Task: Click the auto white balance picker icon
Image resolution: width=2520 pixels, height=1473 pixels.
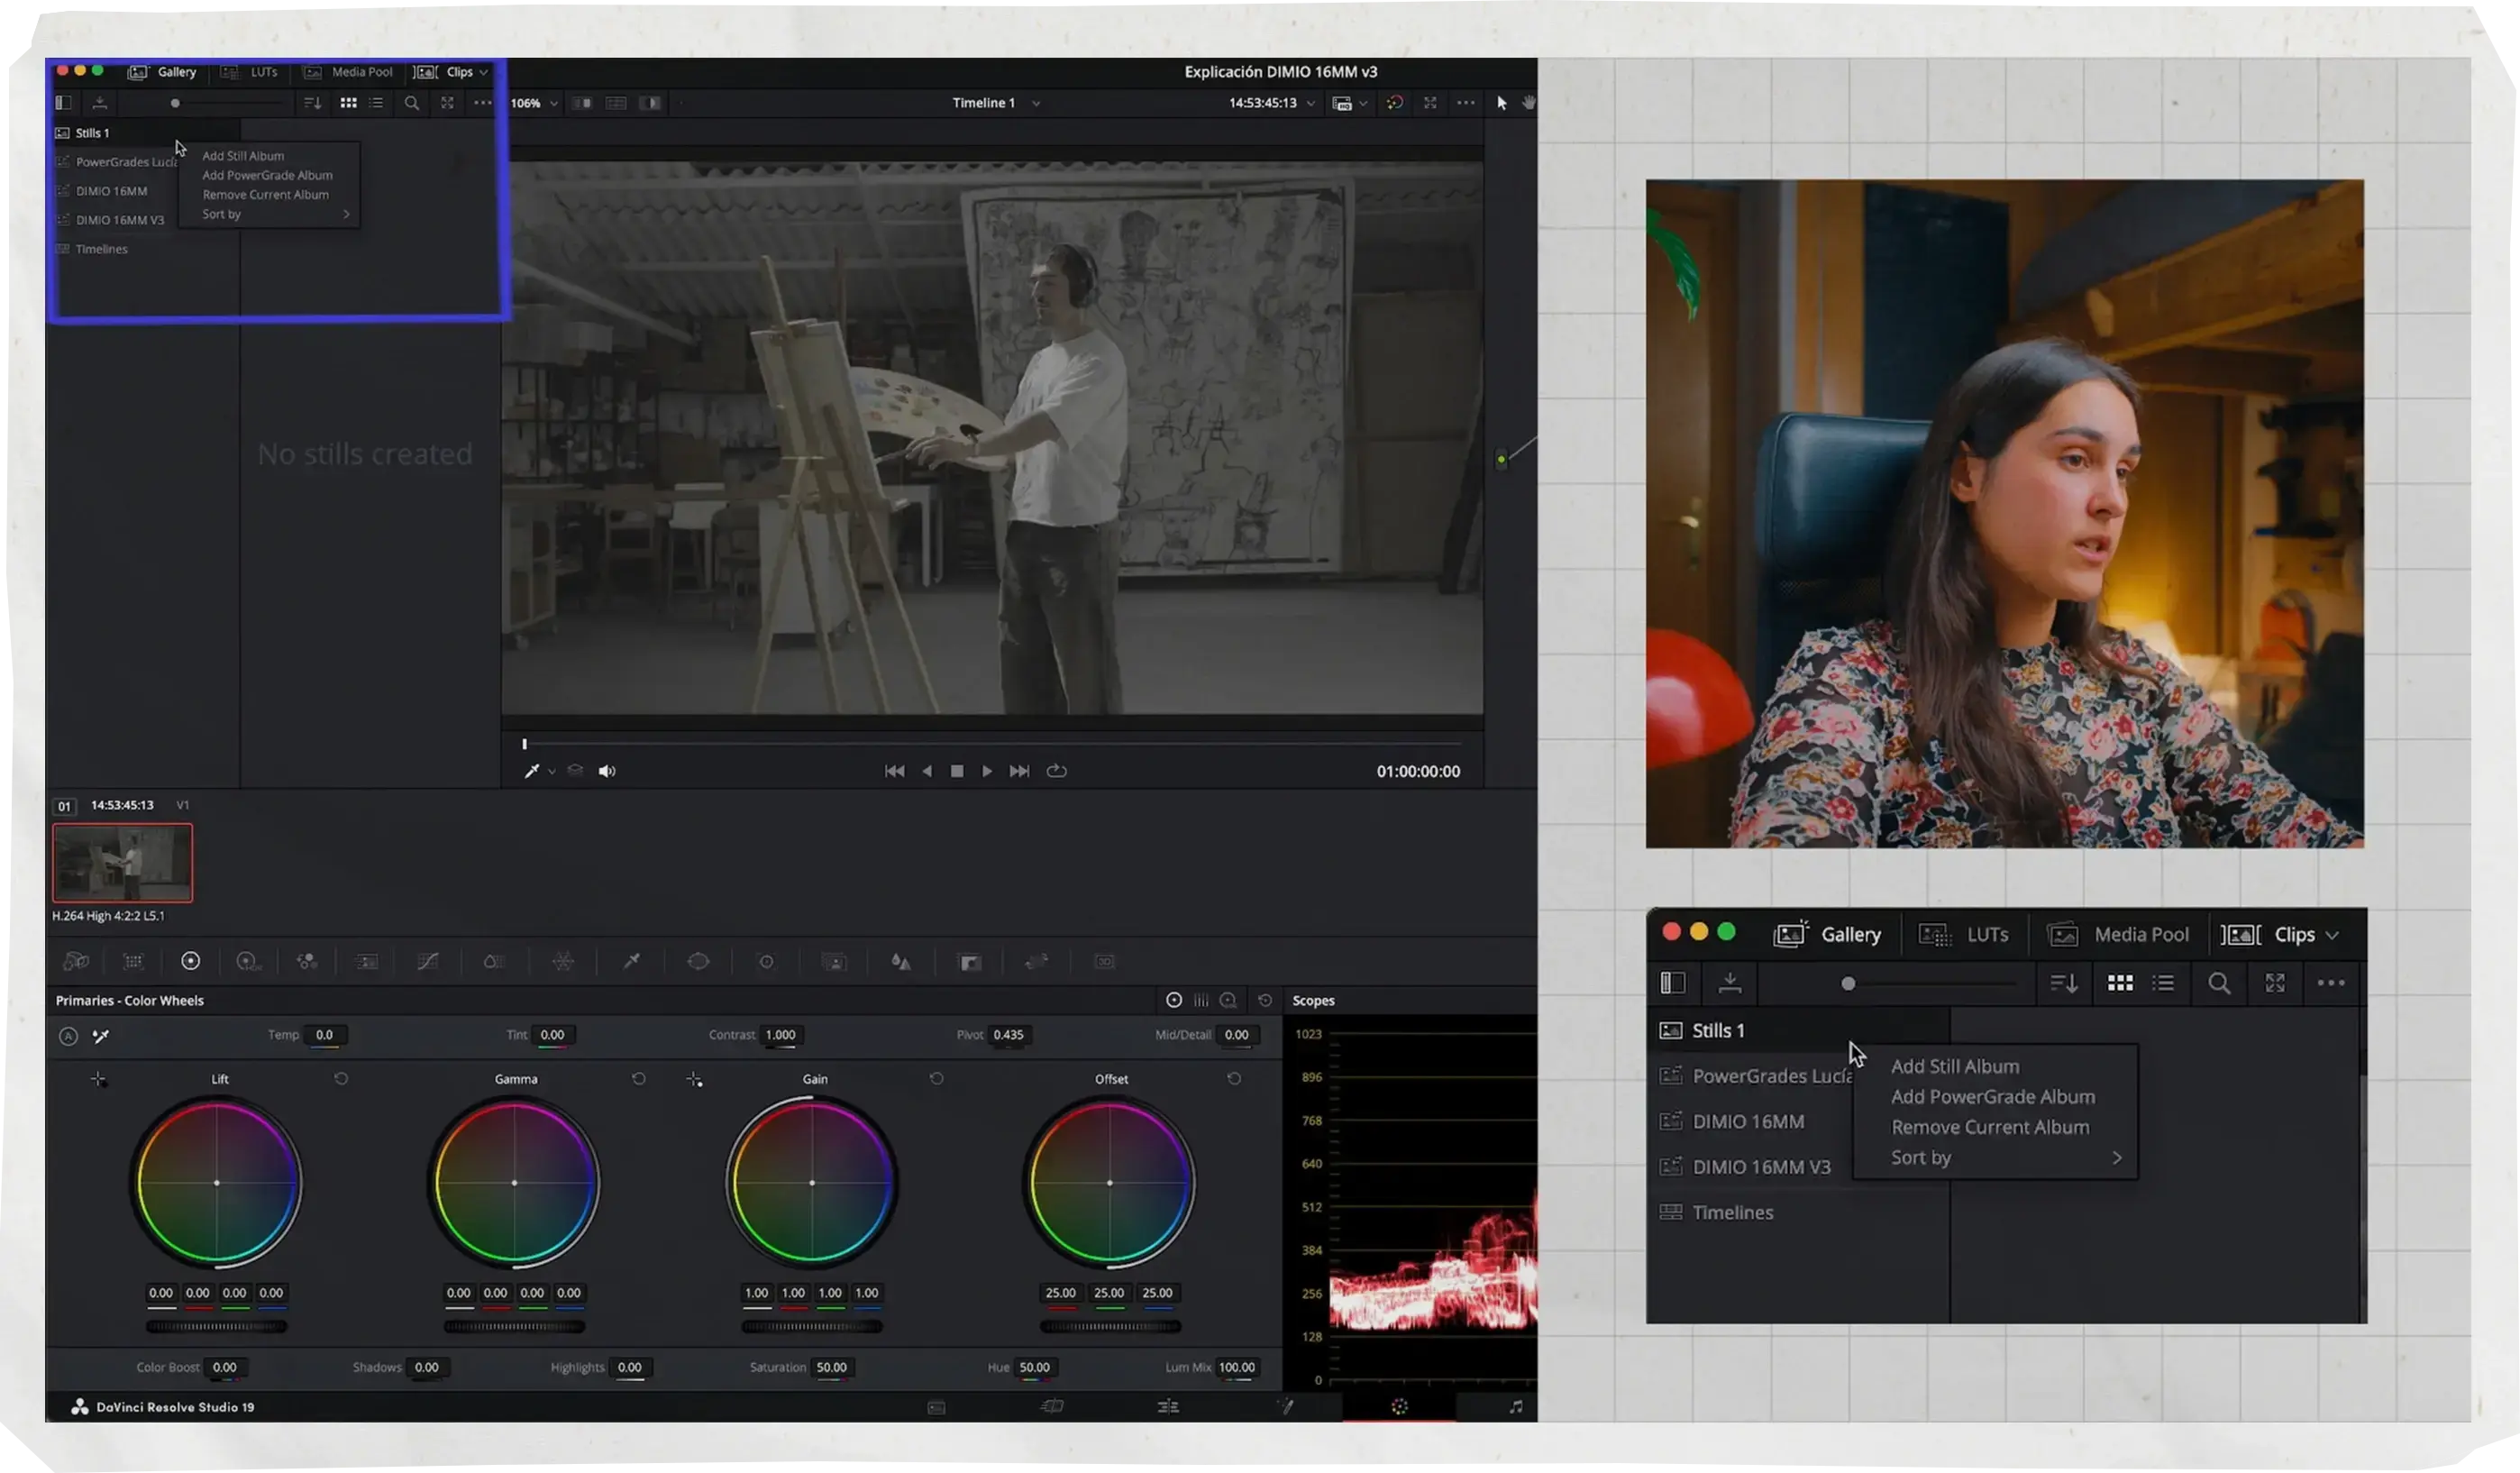Action: 101,1036
